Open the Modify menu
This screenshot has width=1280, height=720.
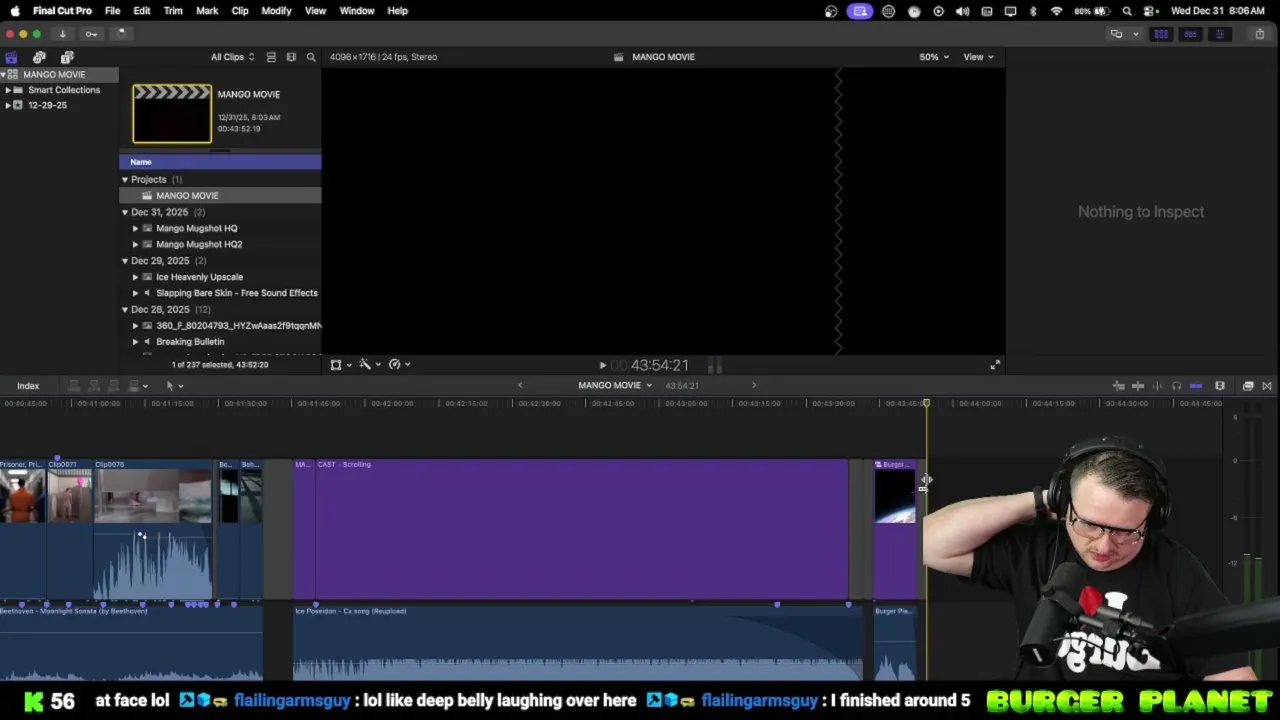point(276,11)
